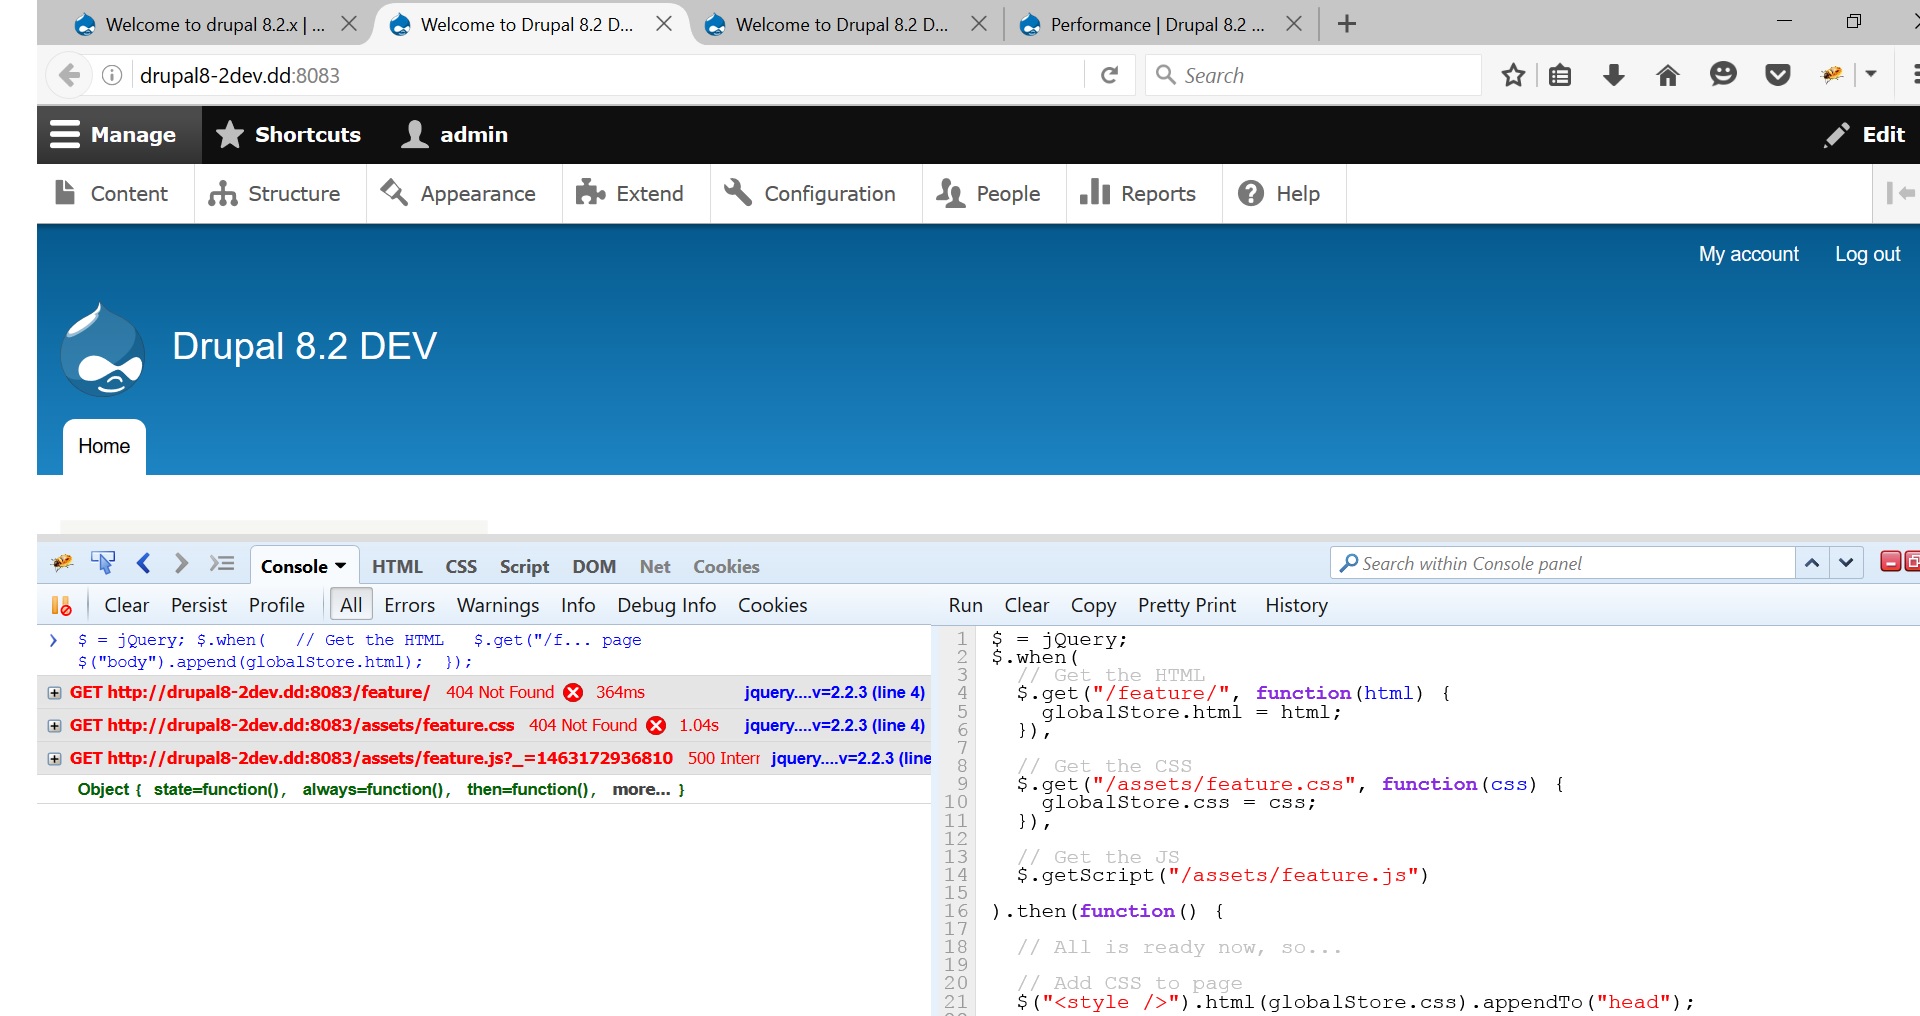Screen dimensions: 1920x1016
Task: Open the bookmarks list icon
Action: (x=1560, y=75)
